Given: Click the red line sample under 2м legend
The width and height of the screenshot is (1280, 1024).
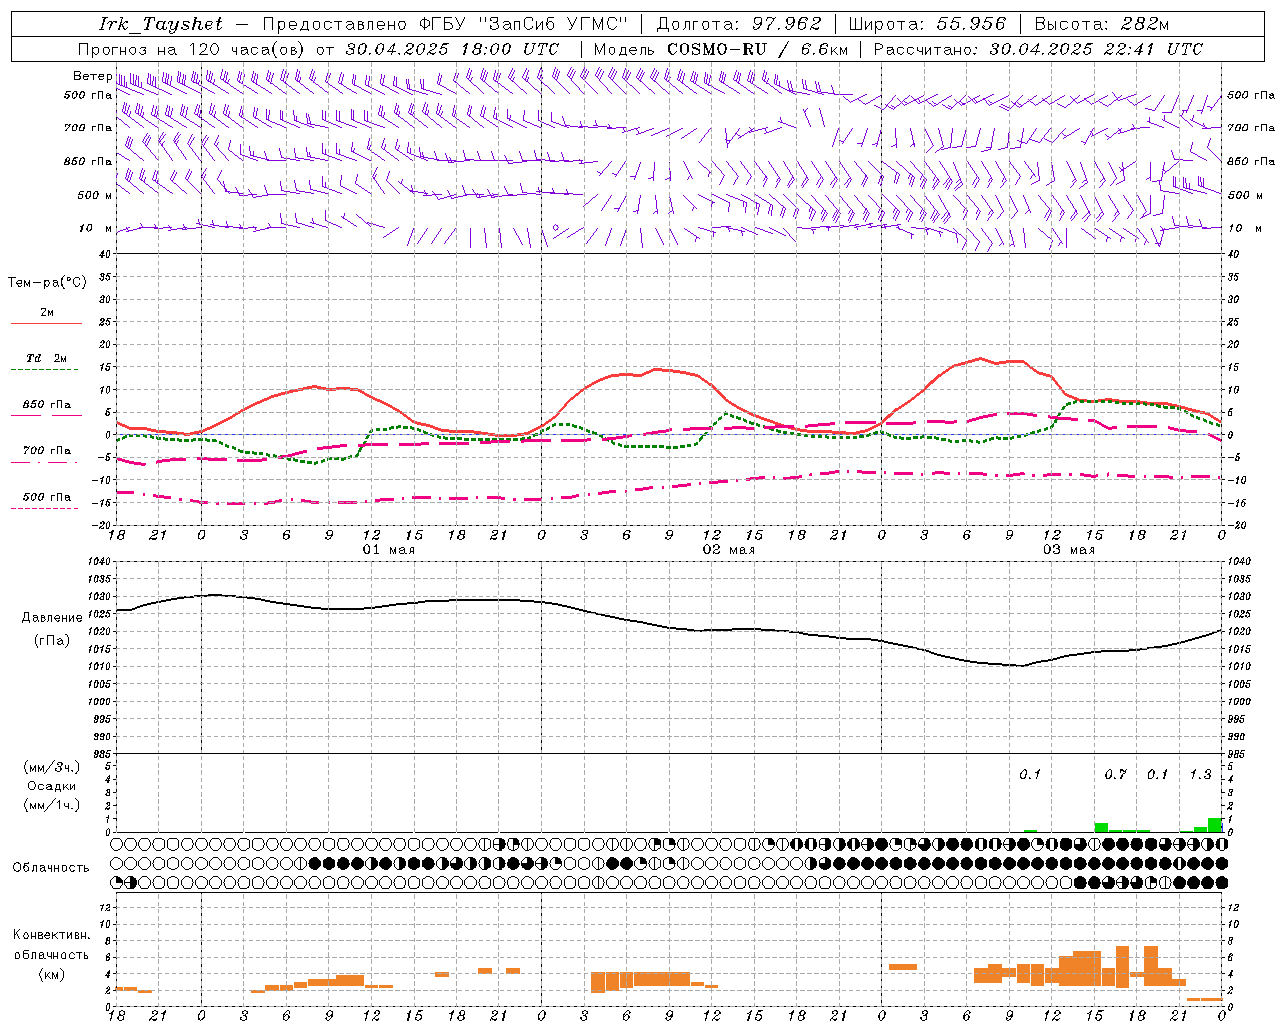Looking at the screenshot, I should [x=46, y=324].
